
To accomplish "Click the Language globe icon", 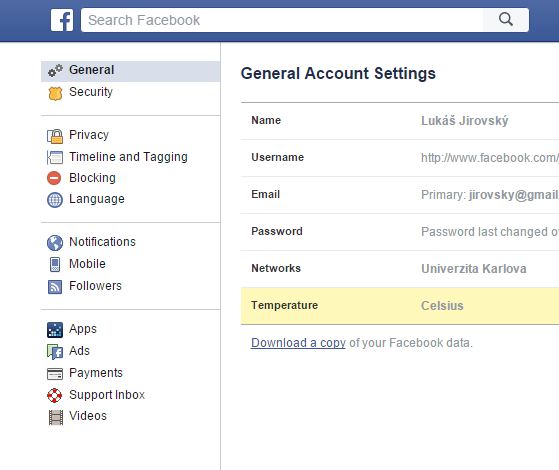I will point(55,200).
